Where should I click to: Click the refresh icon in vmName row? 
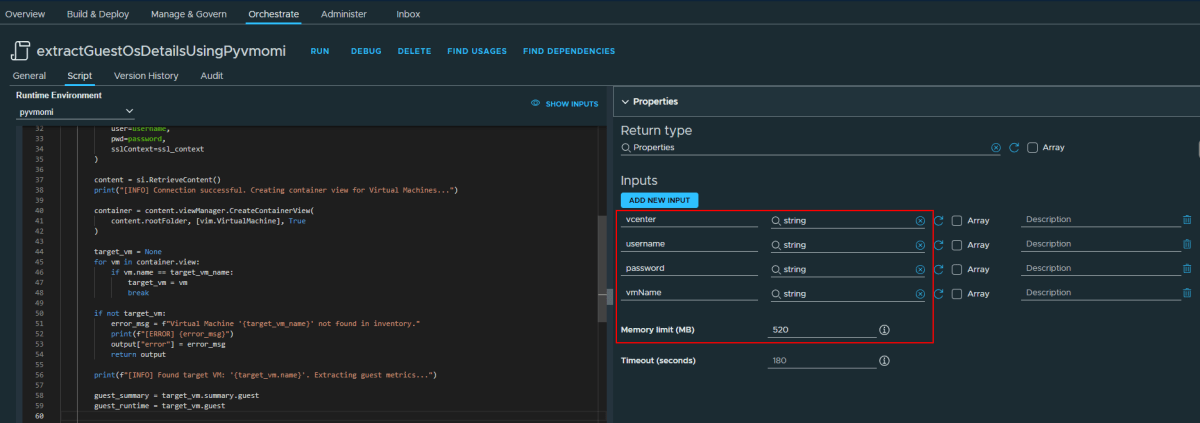(x=938, y=294)
